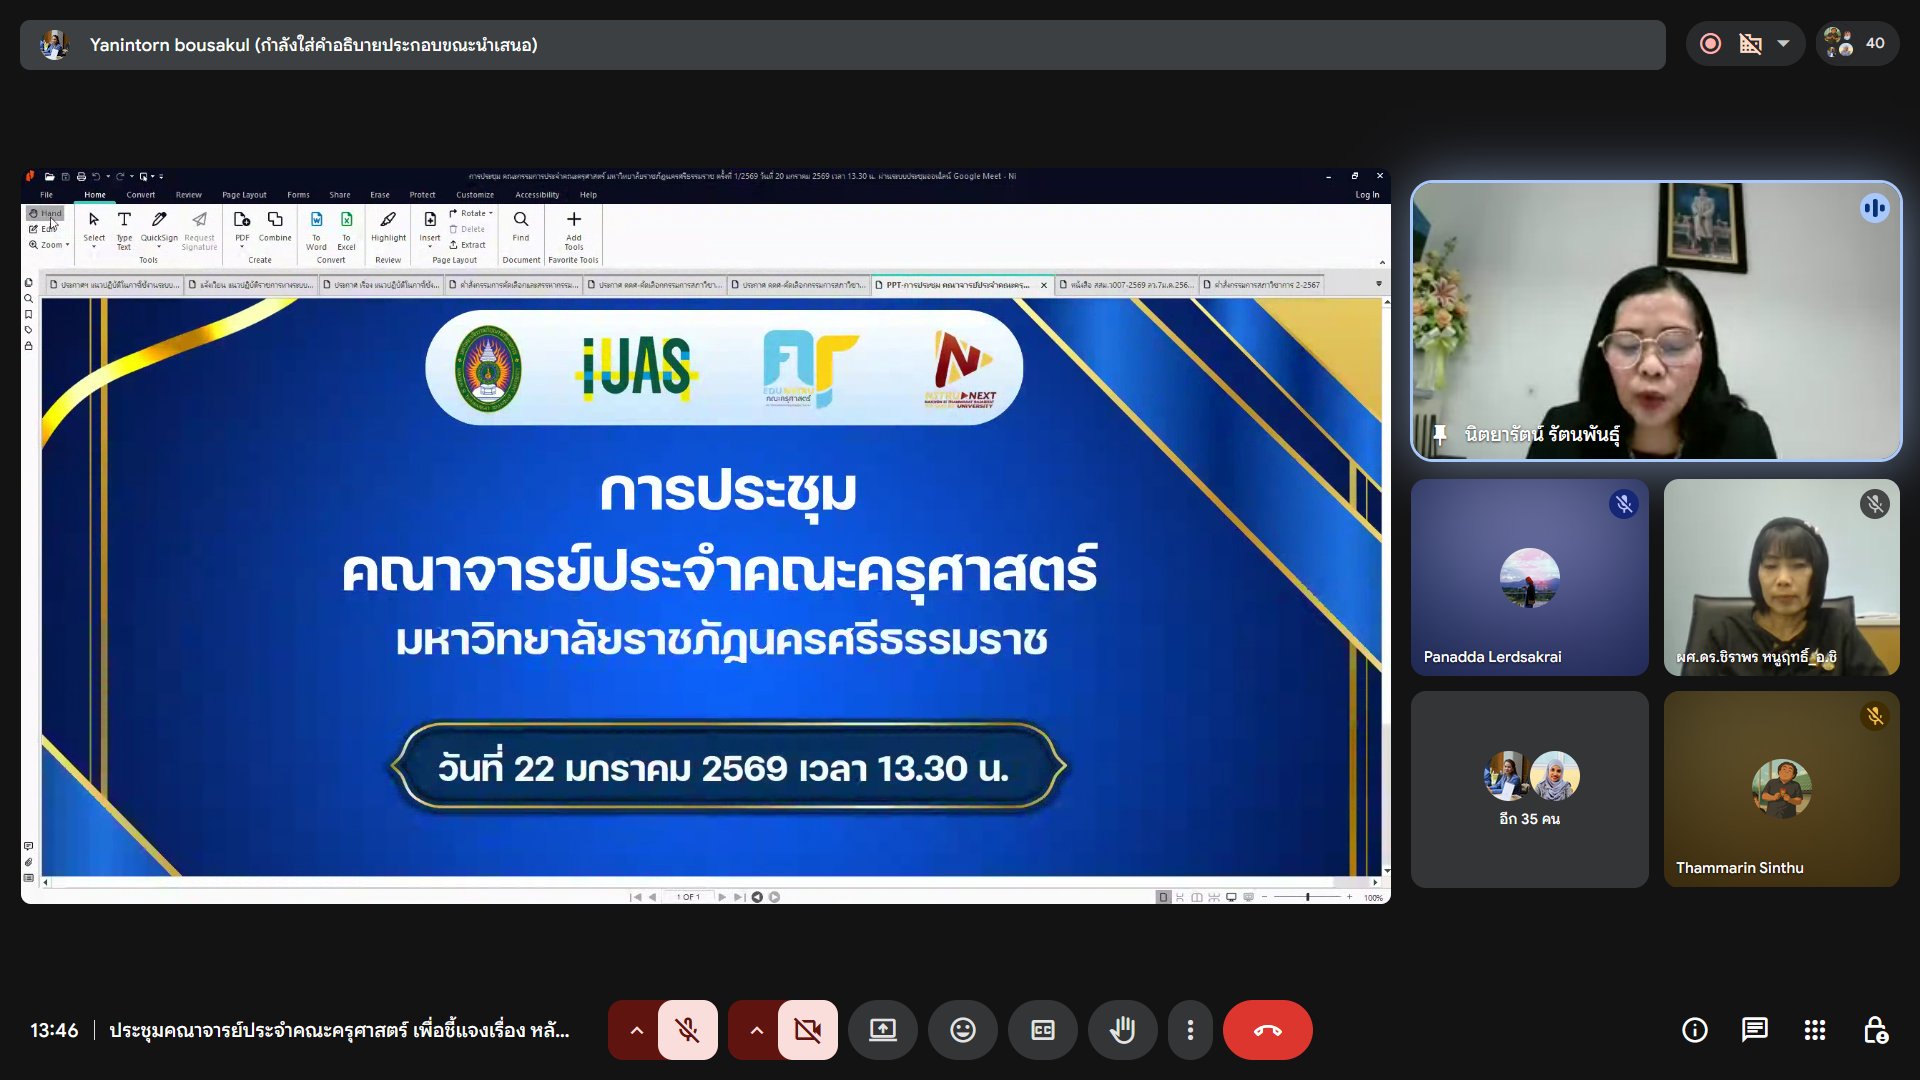
Task: Open the meeting details info icon
Action: [1694, 1030]
